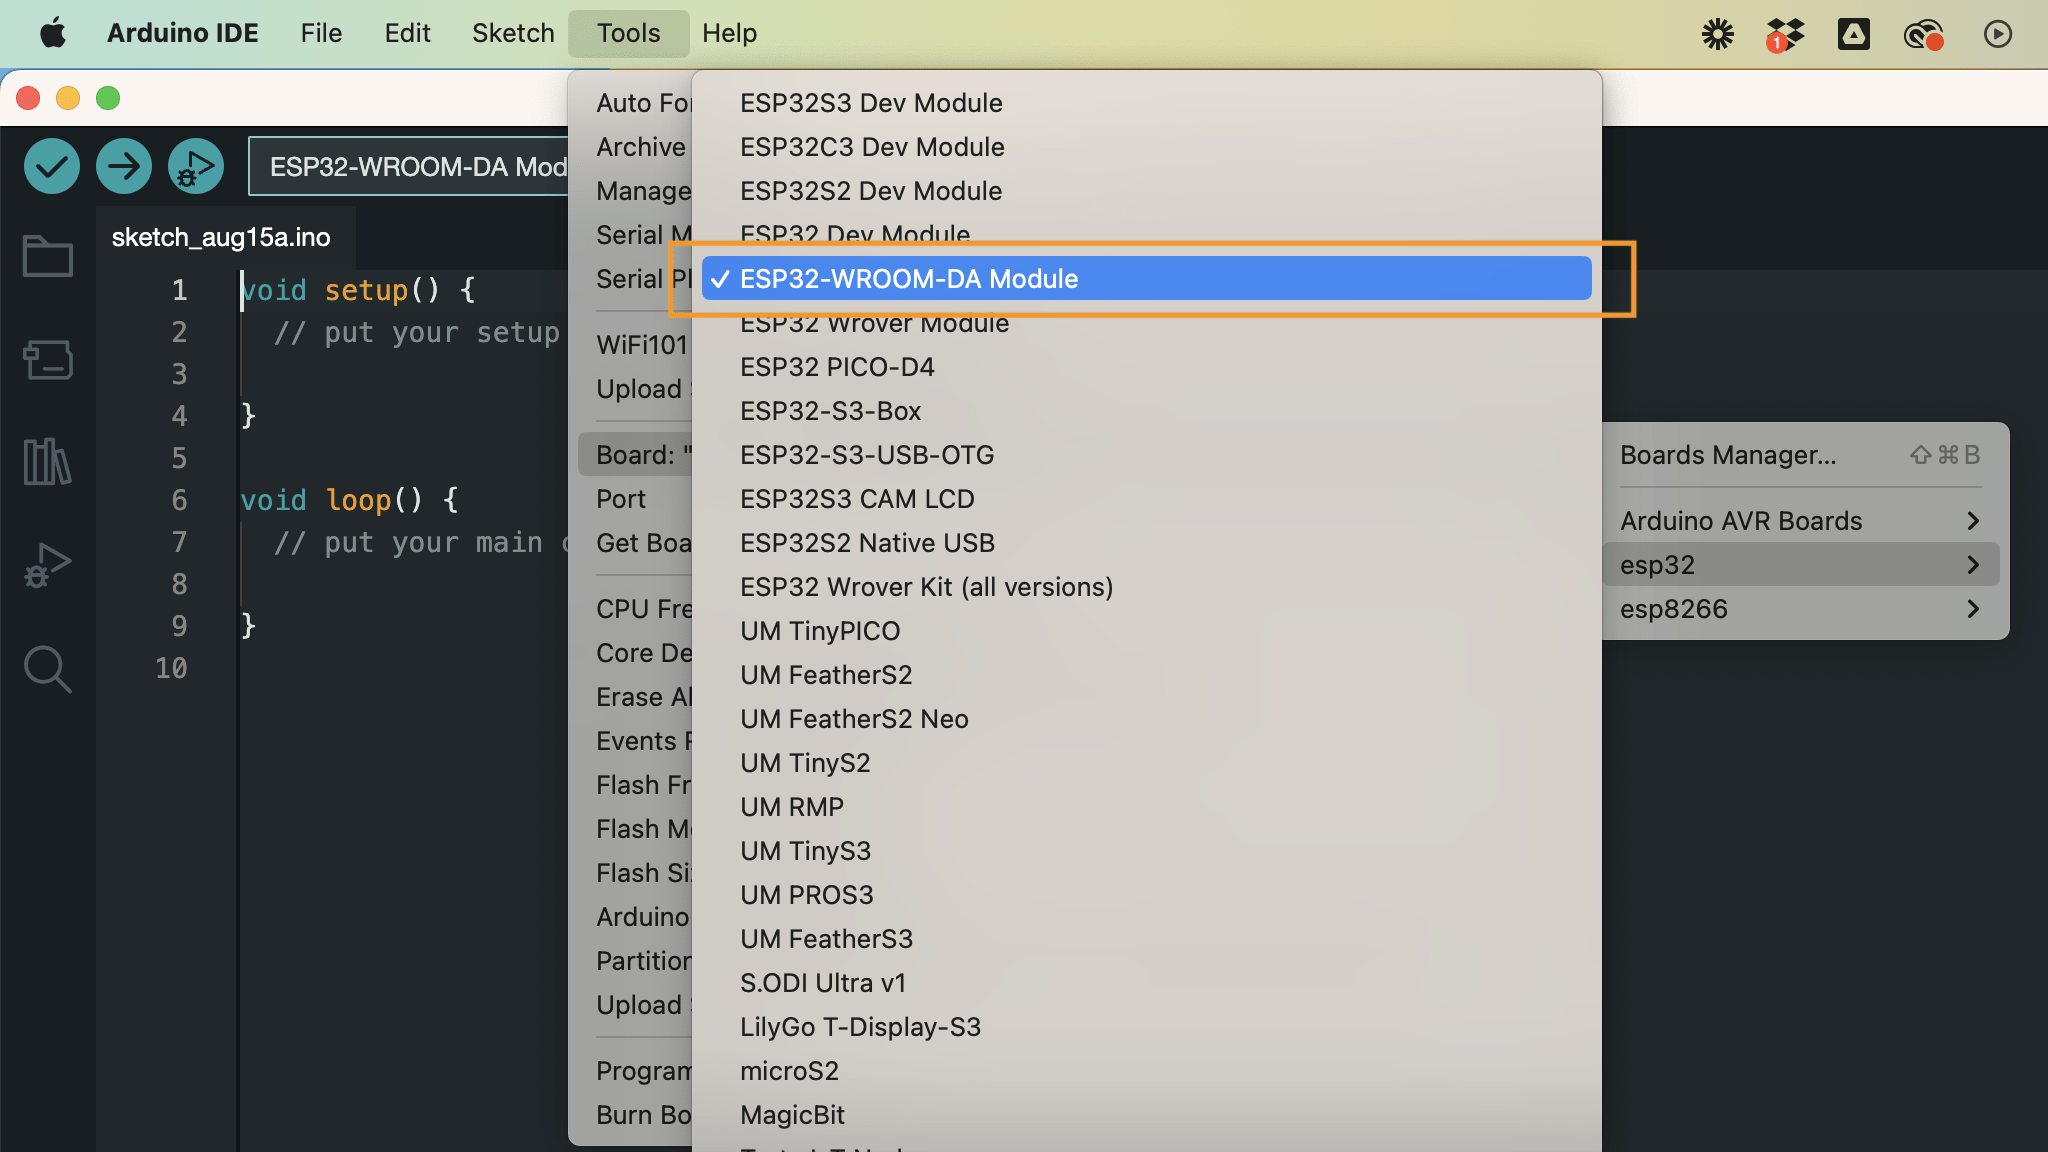Select ESP32S2 Native USB board
The width and height of the screenshot is (2048, 1152).
click(x=1146, y=543)
